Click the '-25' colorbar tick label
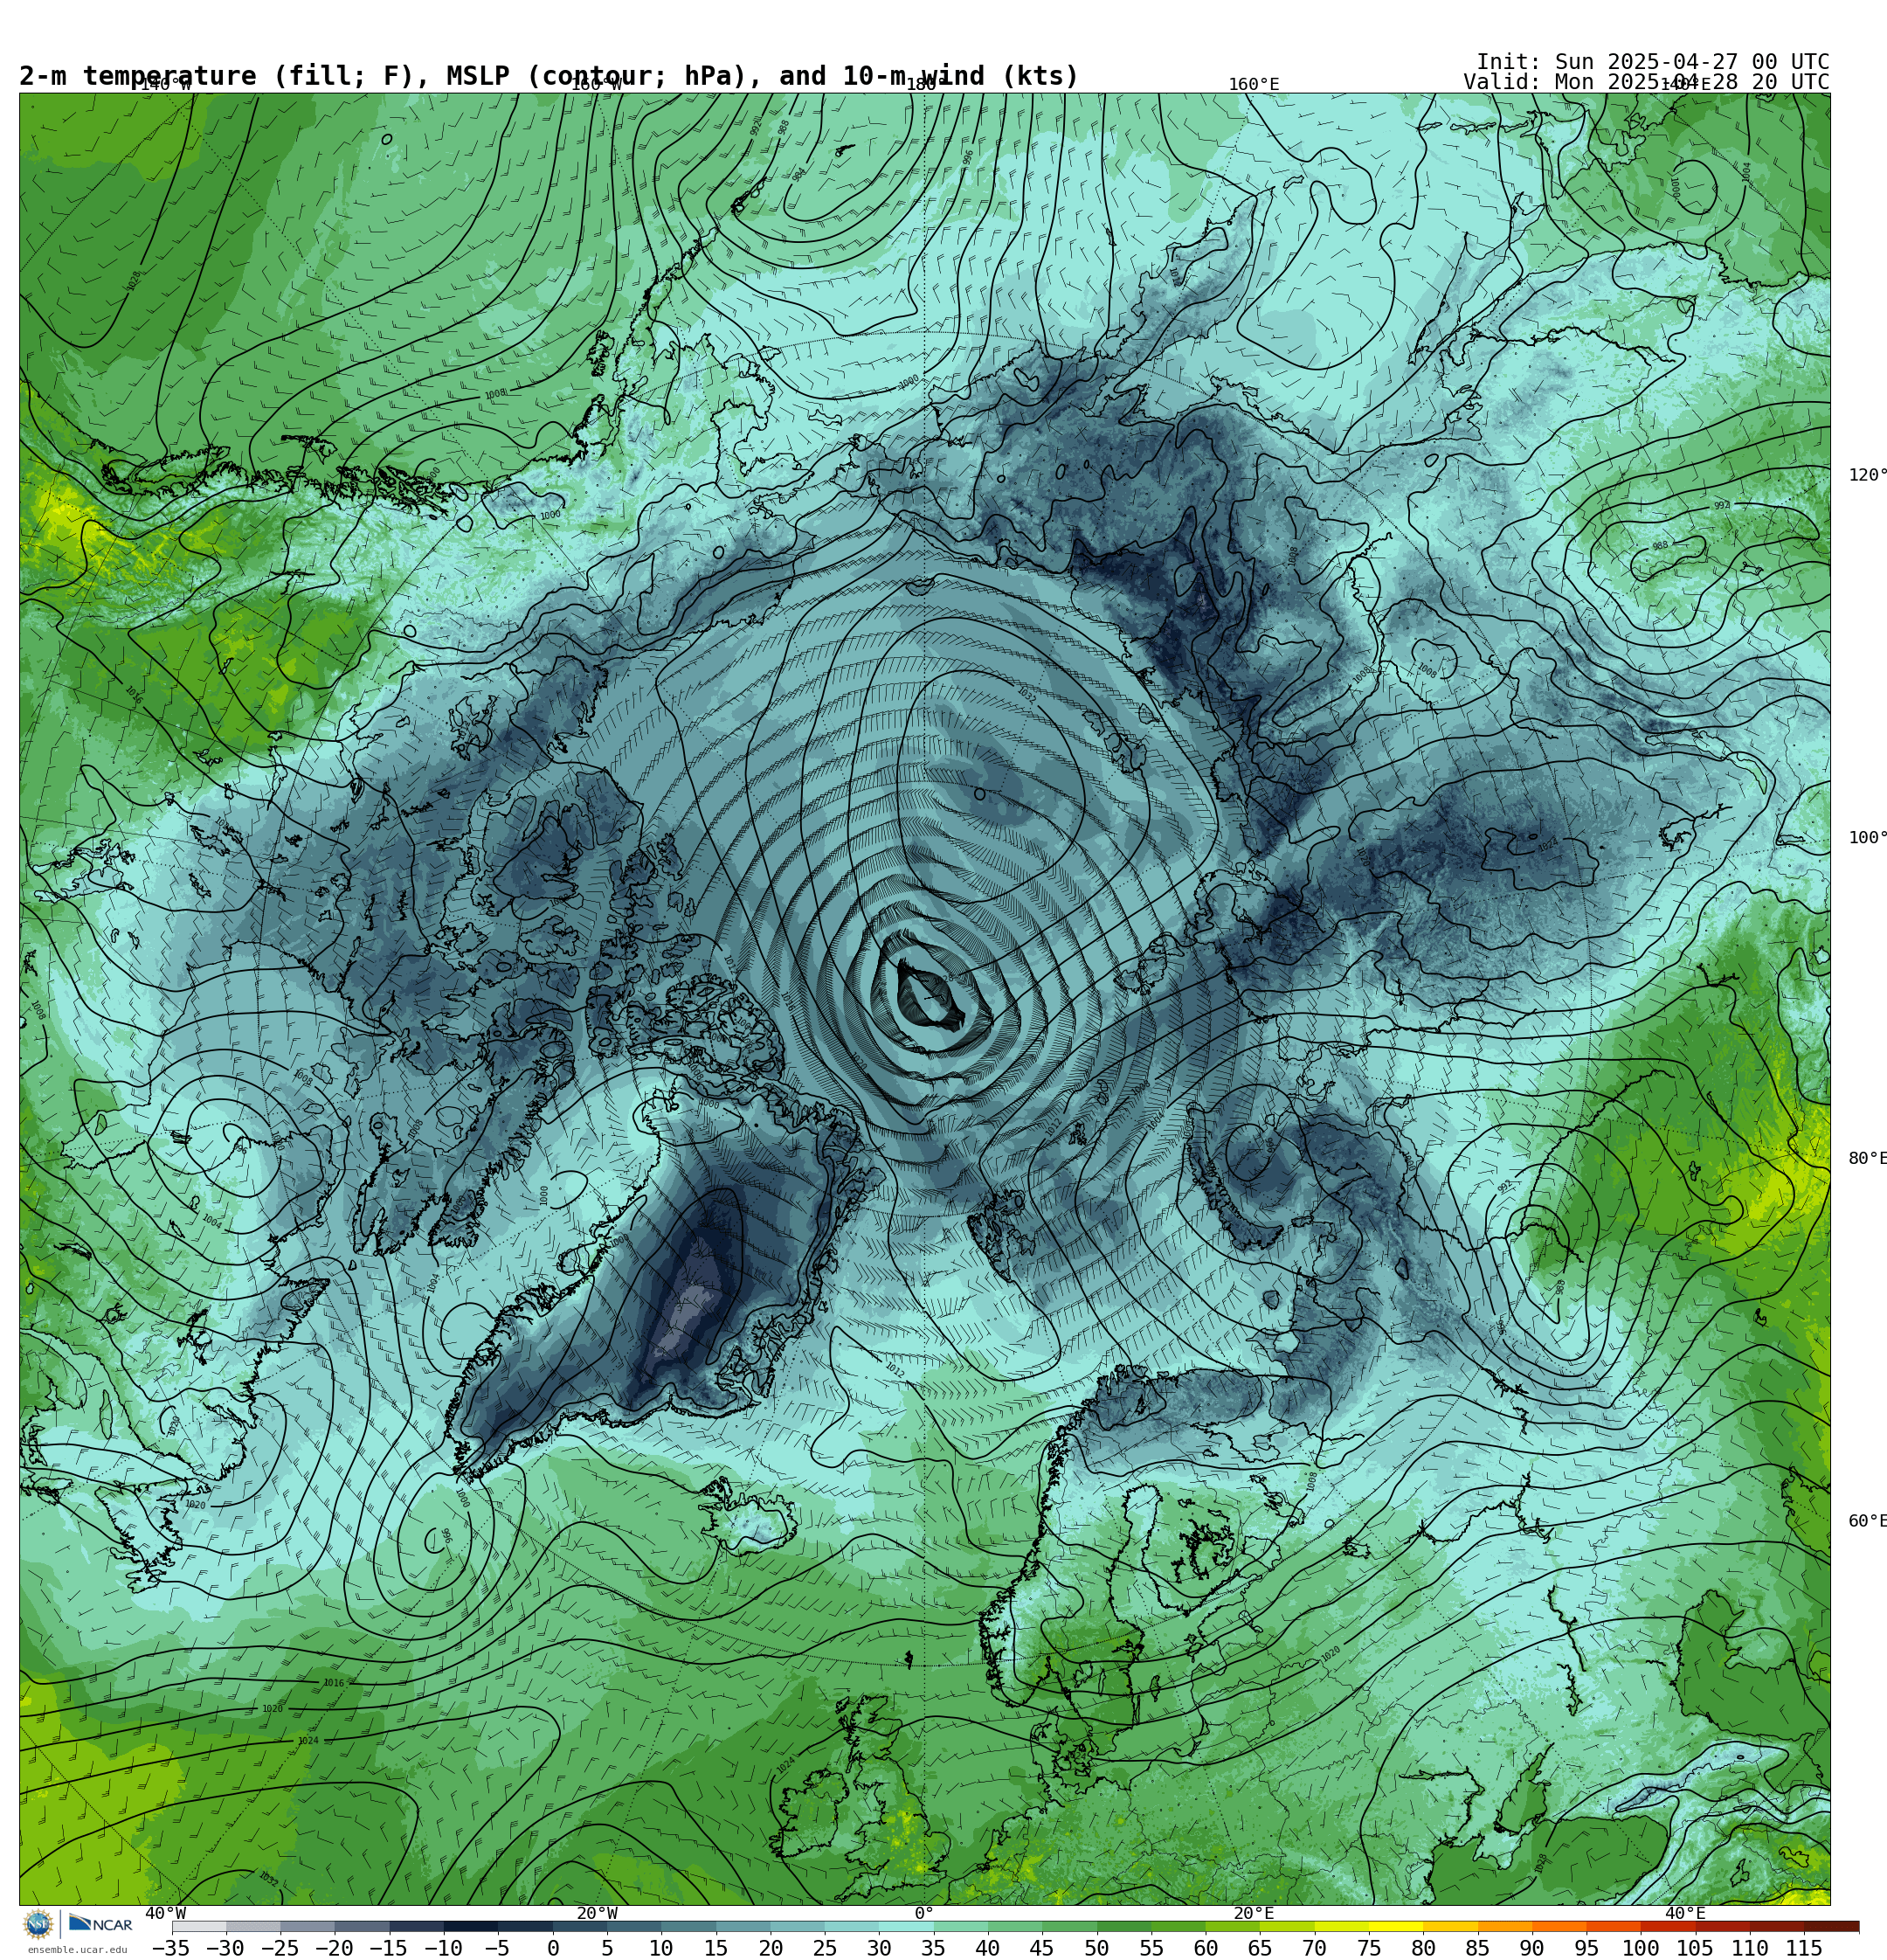Screen dimensions: 1887x1960 pyautogui.click(x=280, y=1948)
